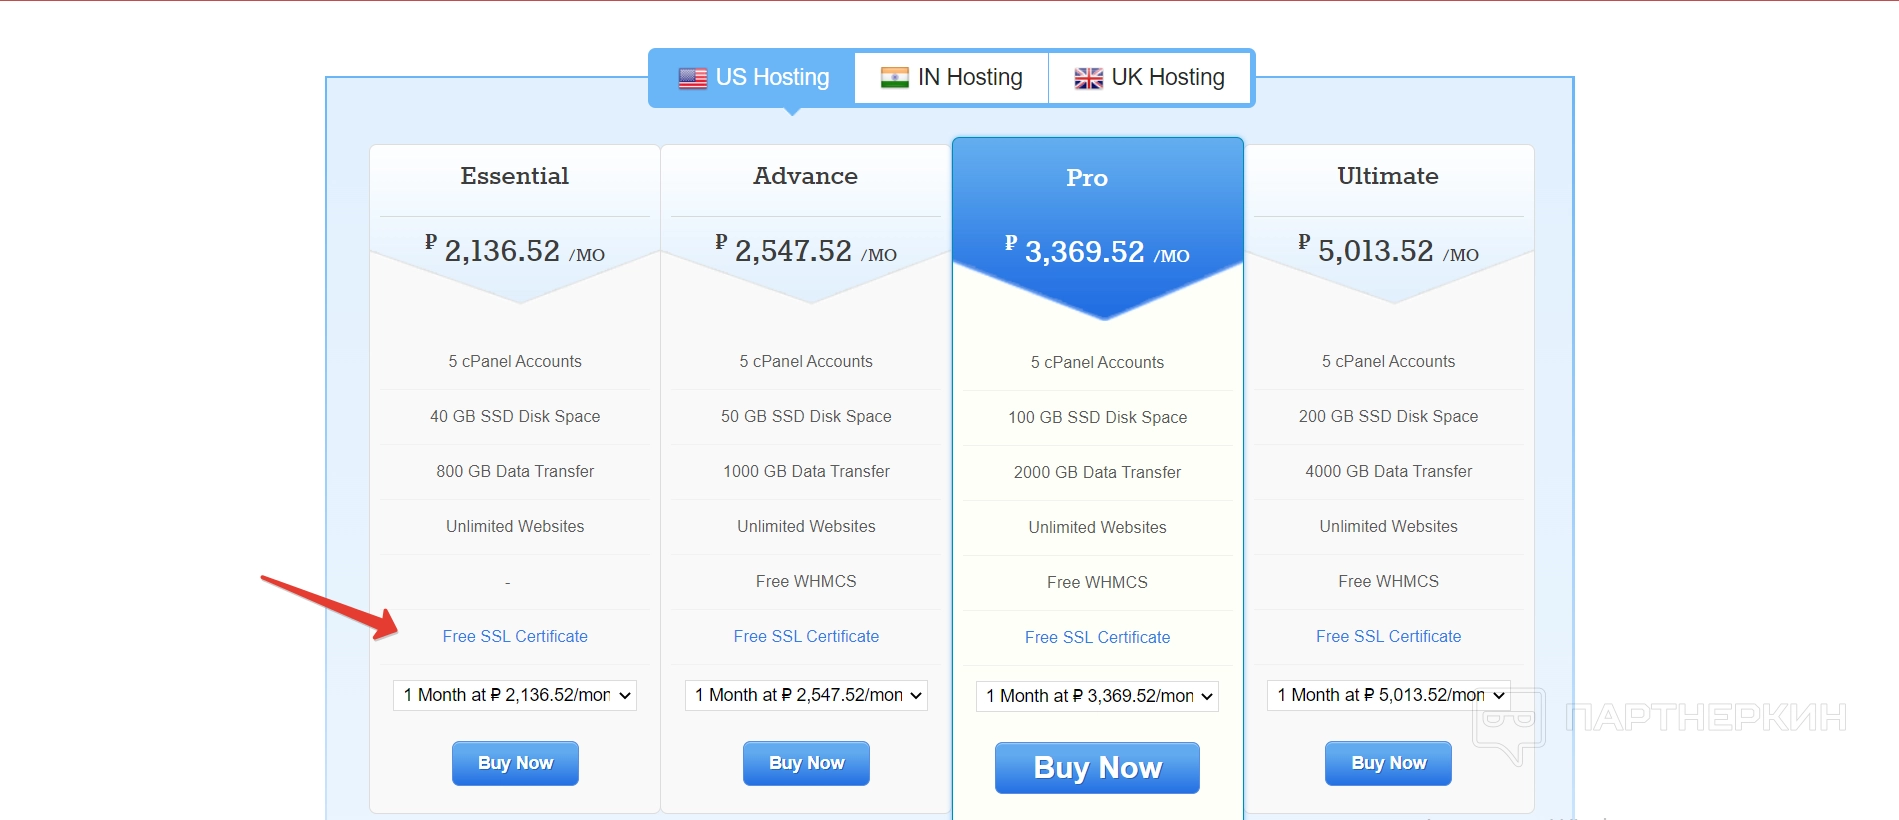Click Free WHMCS in Ultimate plan

pyautogui.click(x=1388, y=581)
